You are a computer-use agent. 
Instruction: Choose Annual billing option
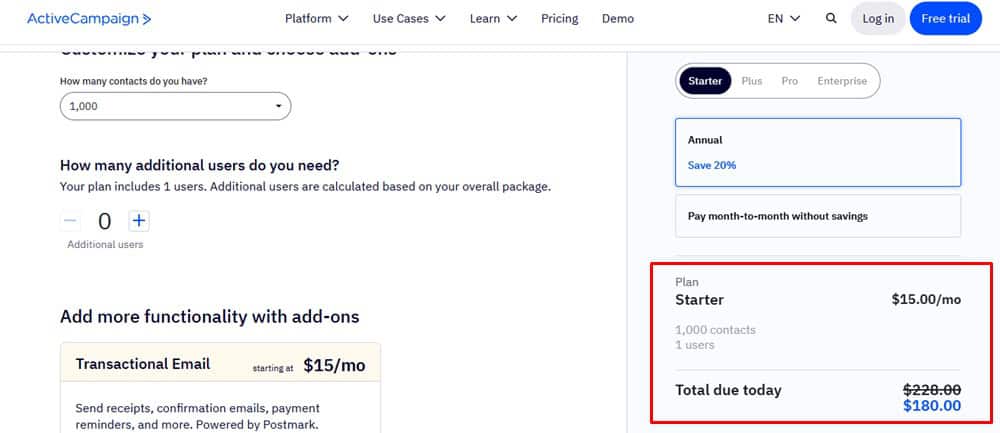pyautogui.click(x=818, y=152)
